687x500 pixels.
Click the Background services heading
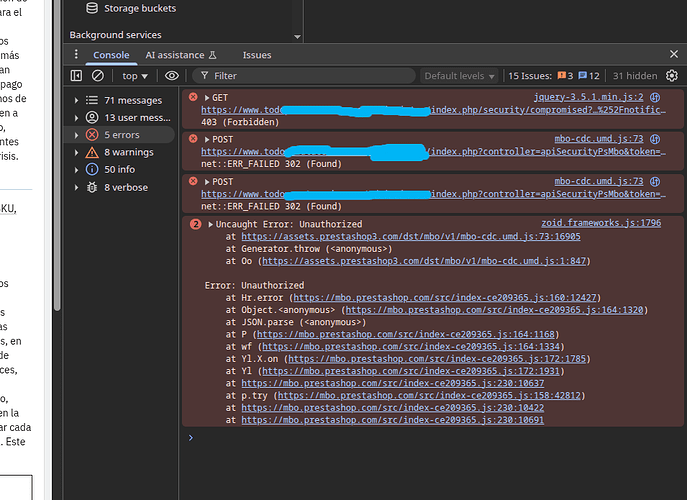point(115,35)
